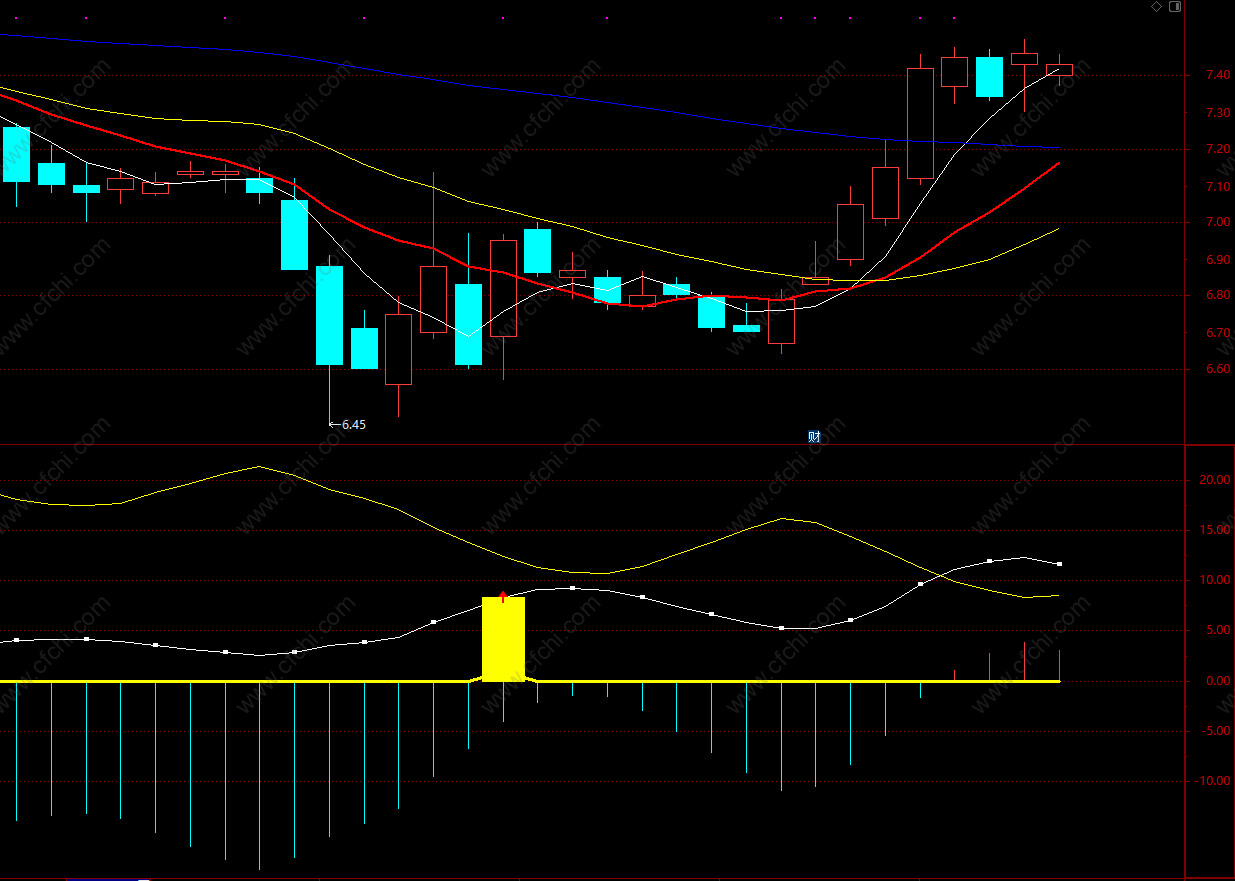Click the 10.00 indicator axis label

pos(1214,580)
